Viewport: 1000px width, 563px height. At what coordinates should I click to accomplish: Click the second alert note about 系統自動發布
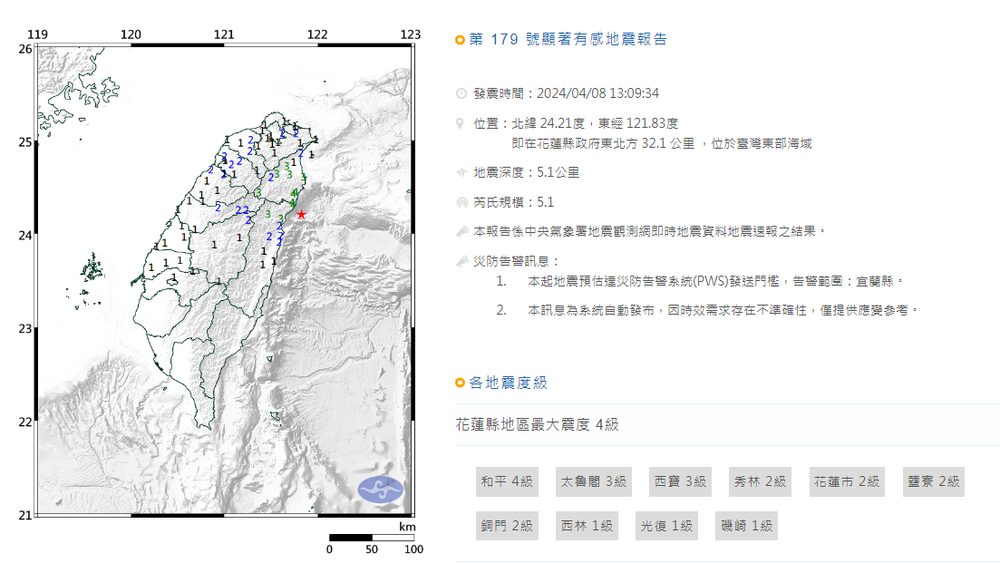pos(723,311)
